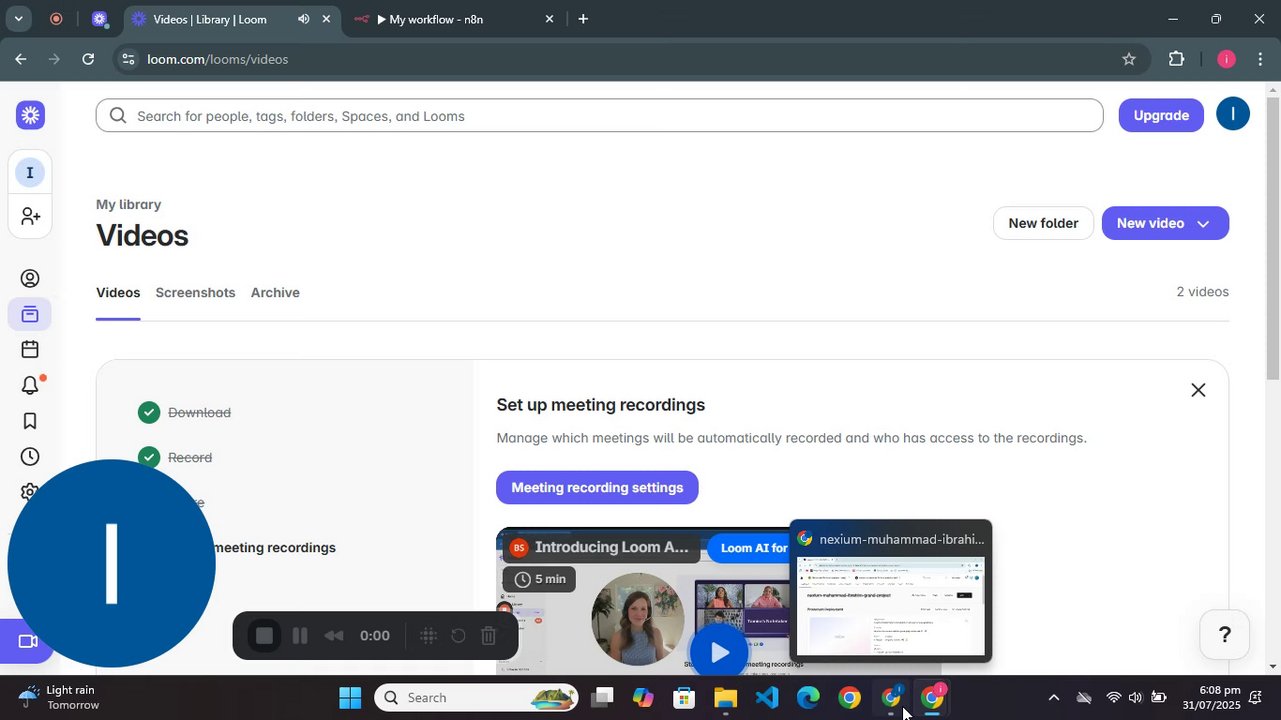Open the History clock icon
This screenshot has height=720, width=1281.
click(30, 457)
